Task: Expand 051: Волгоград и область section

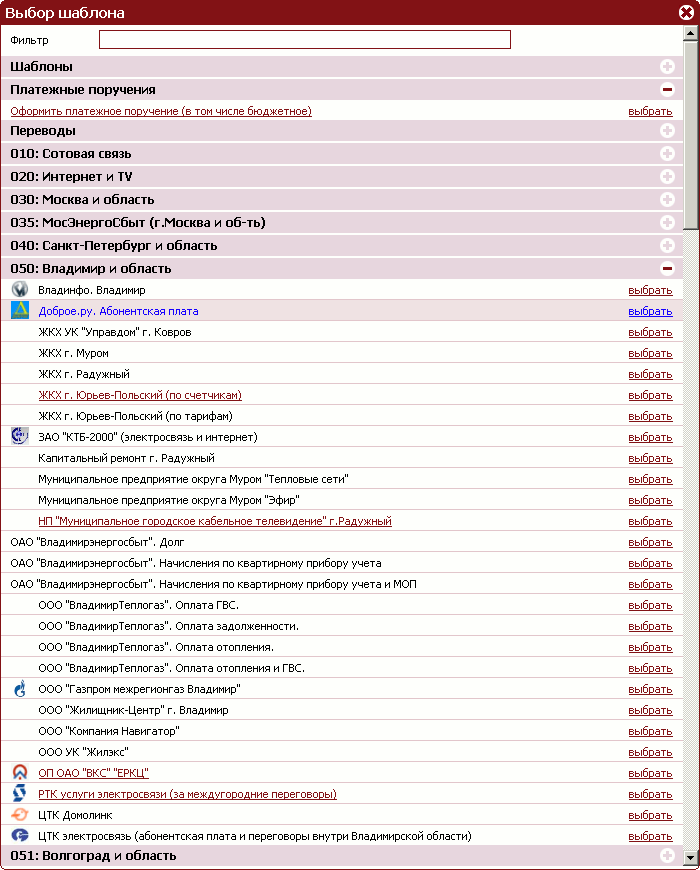Action: [x=667, y=855]
